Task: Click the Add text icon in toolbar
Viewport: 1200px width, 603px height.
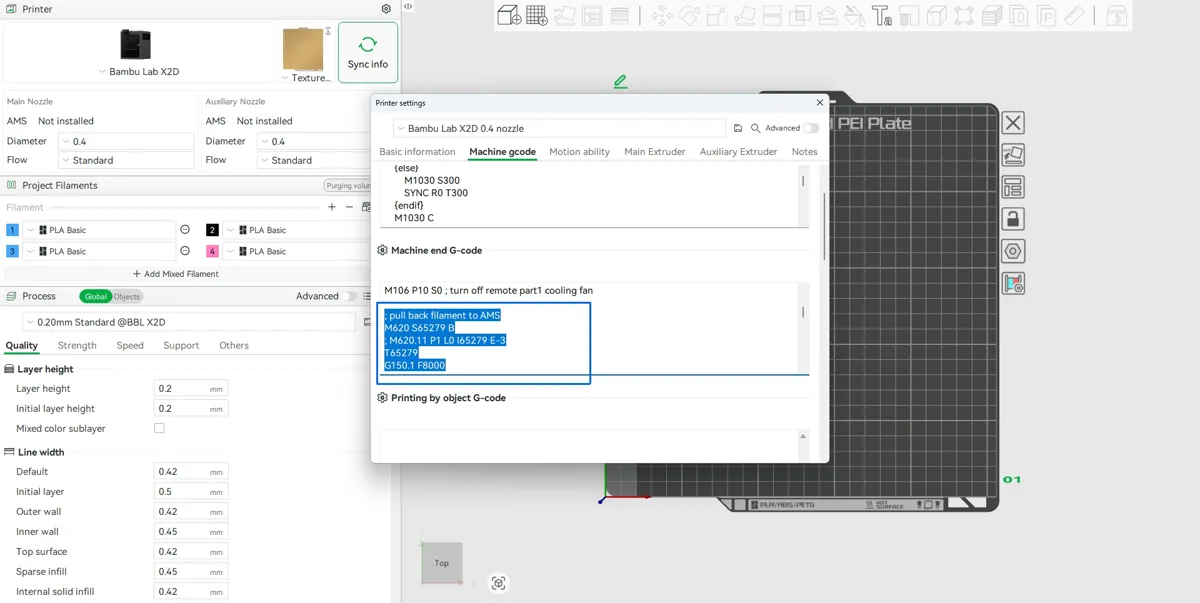Action: pos(881,15)
